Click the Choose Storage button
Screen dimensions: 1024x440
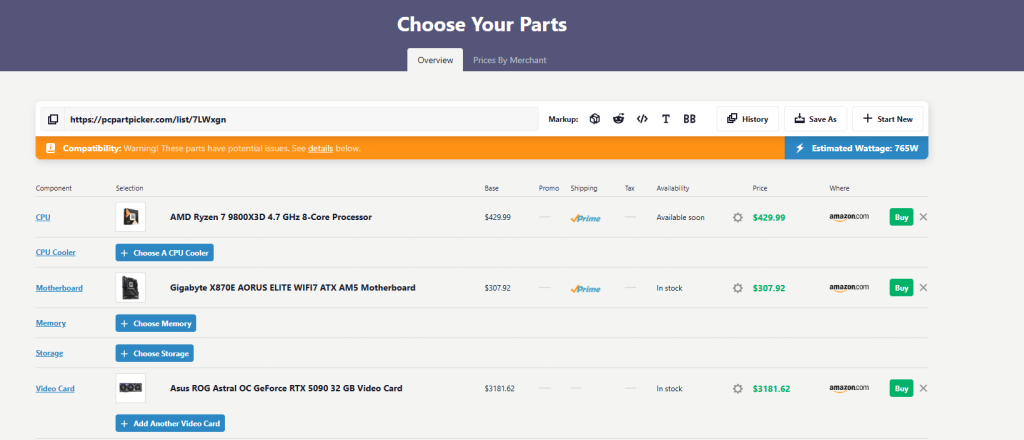click(155, 353)
